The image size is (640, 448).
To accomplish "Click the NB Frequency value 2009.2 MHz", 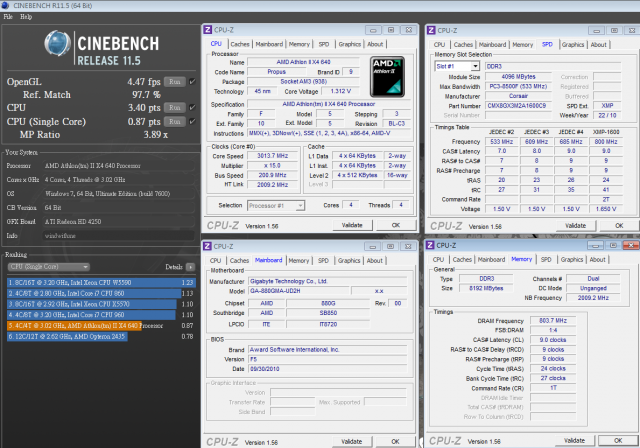I will point(593,298).
